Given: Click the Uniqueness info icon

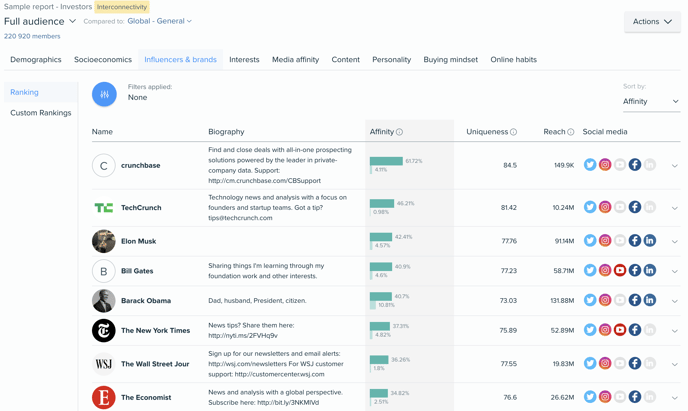Looking at the screenshot, I should click(x=513, y=132).
